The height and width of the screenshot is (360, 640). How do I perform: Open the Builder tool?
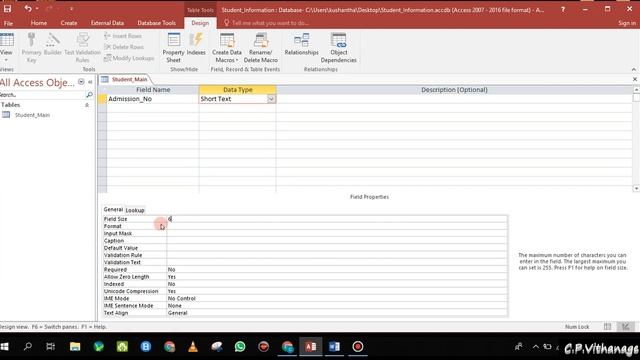click(53, 44)
